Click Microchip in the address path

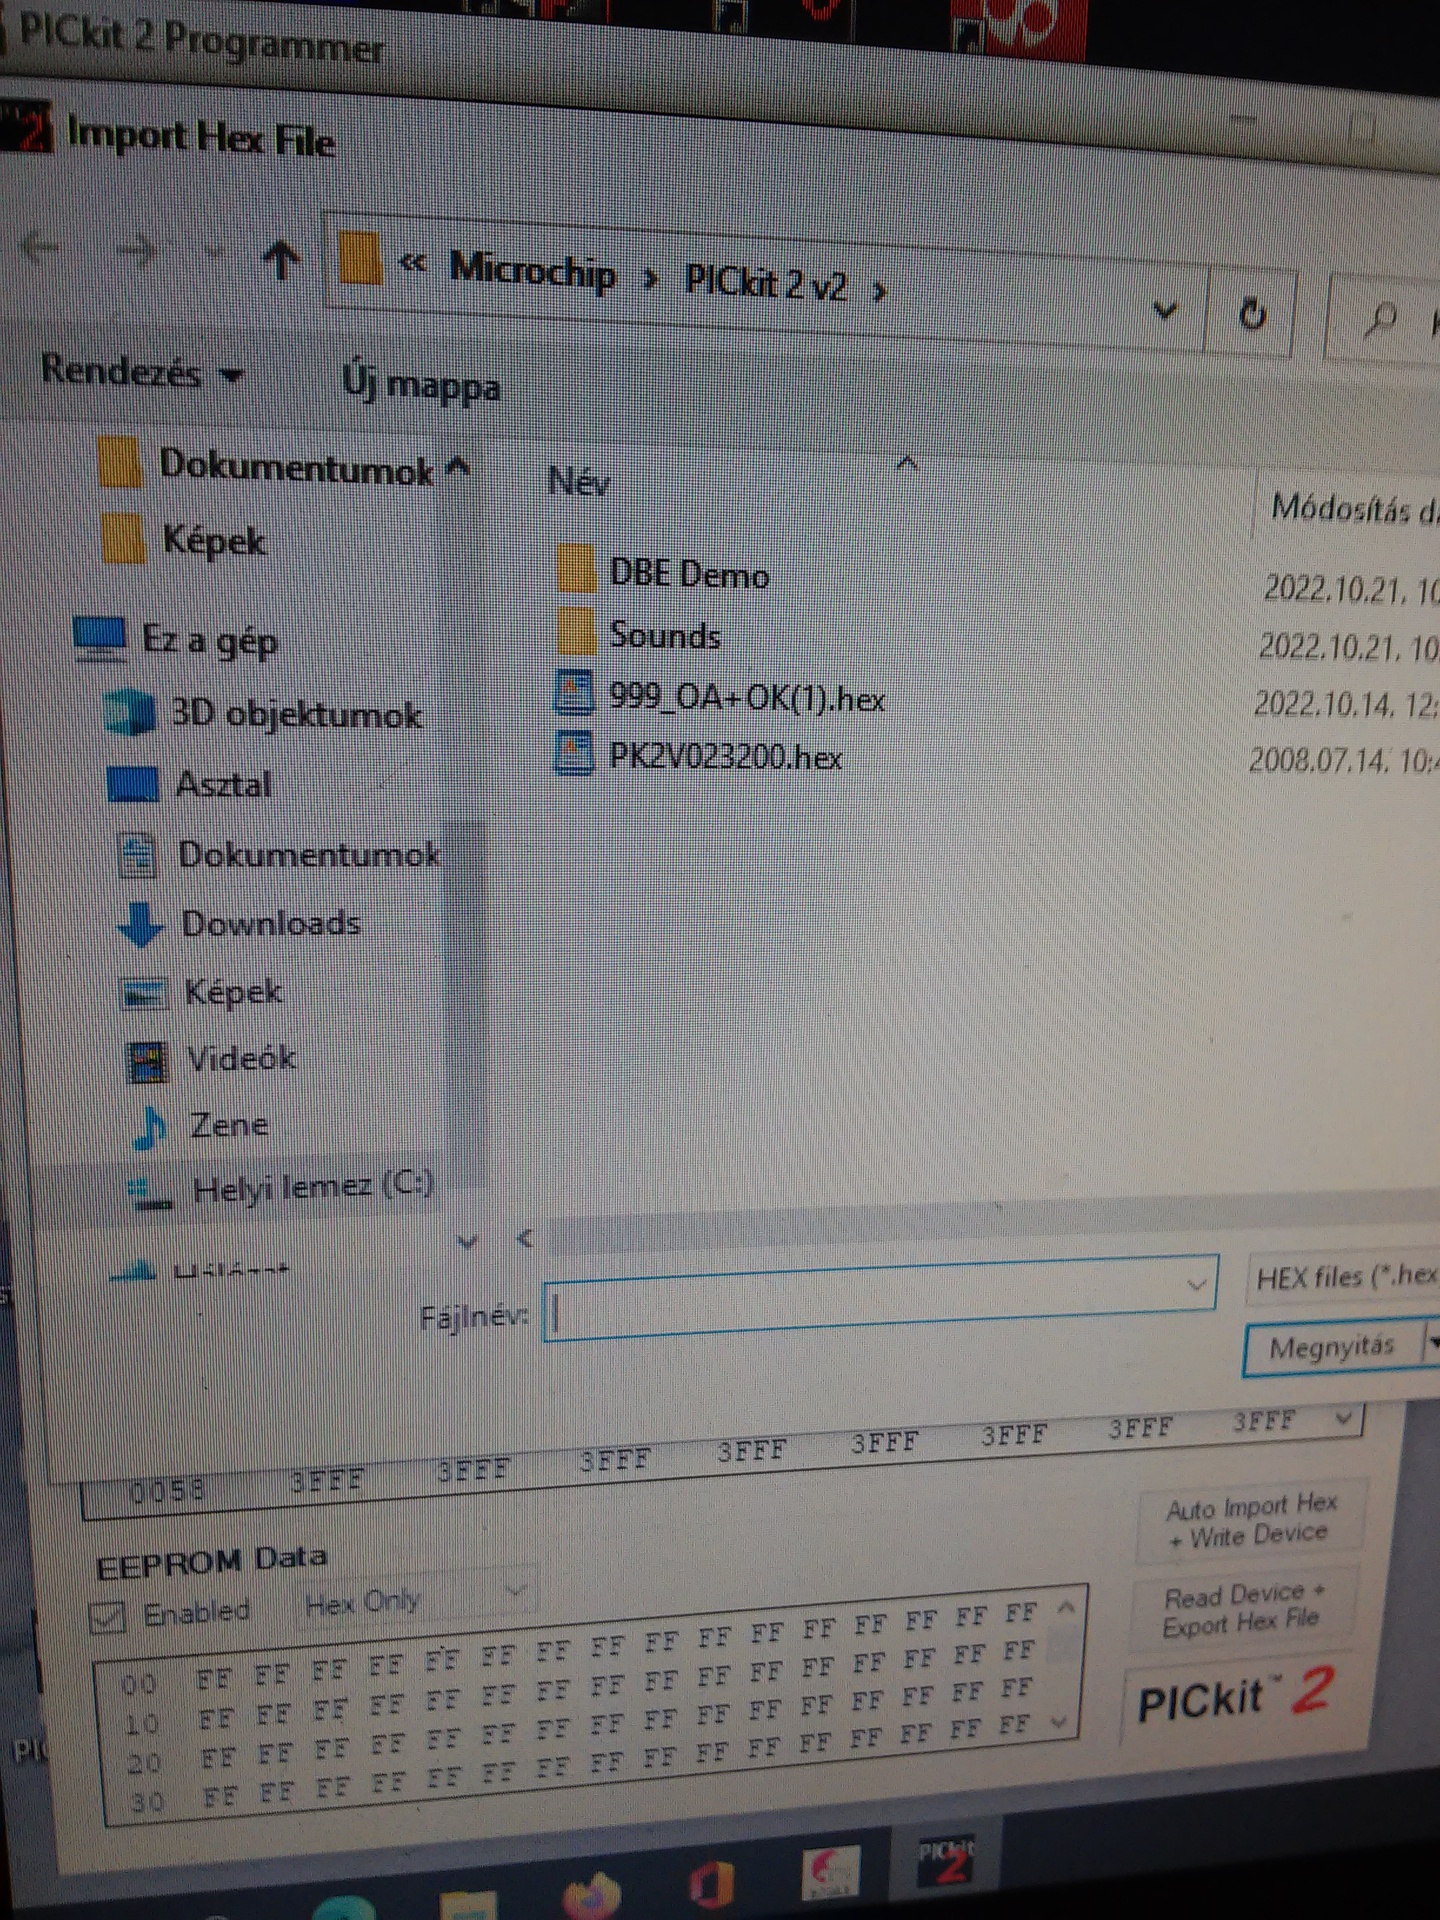532,270
